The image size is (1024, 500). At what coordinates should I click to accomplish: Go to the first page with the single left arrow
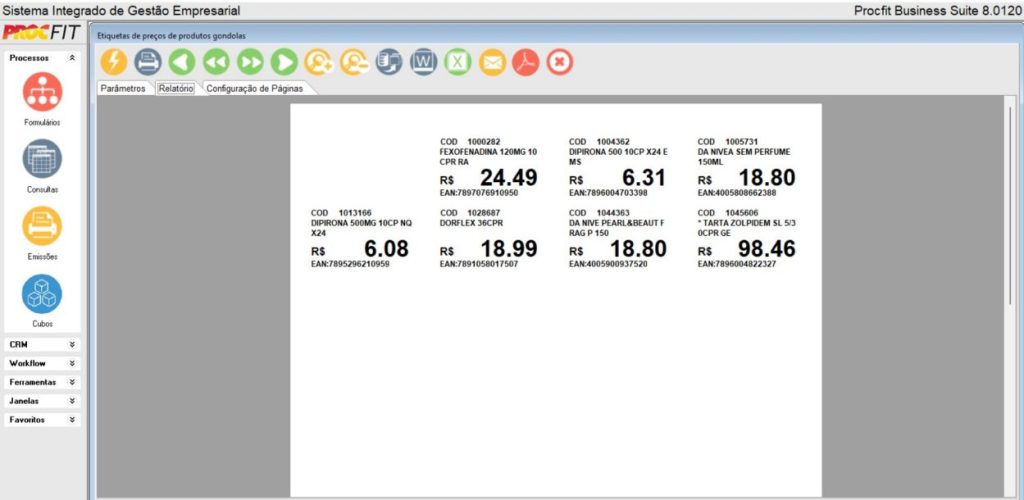click(182, 62)
